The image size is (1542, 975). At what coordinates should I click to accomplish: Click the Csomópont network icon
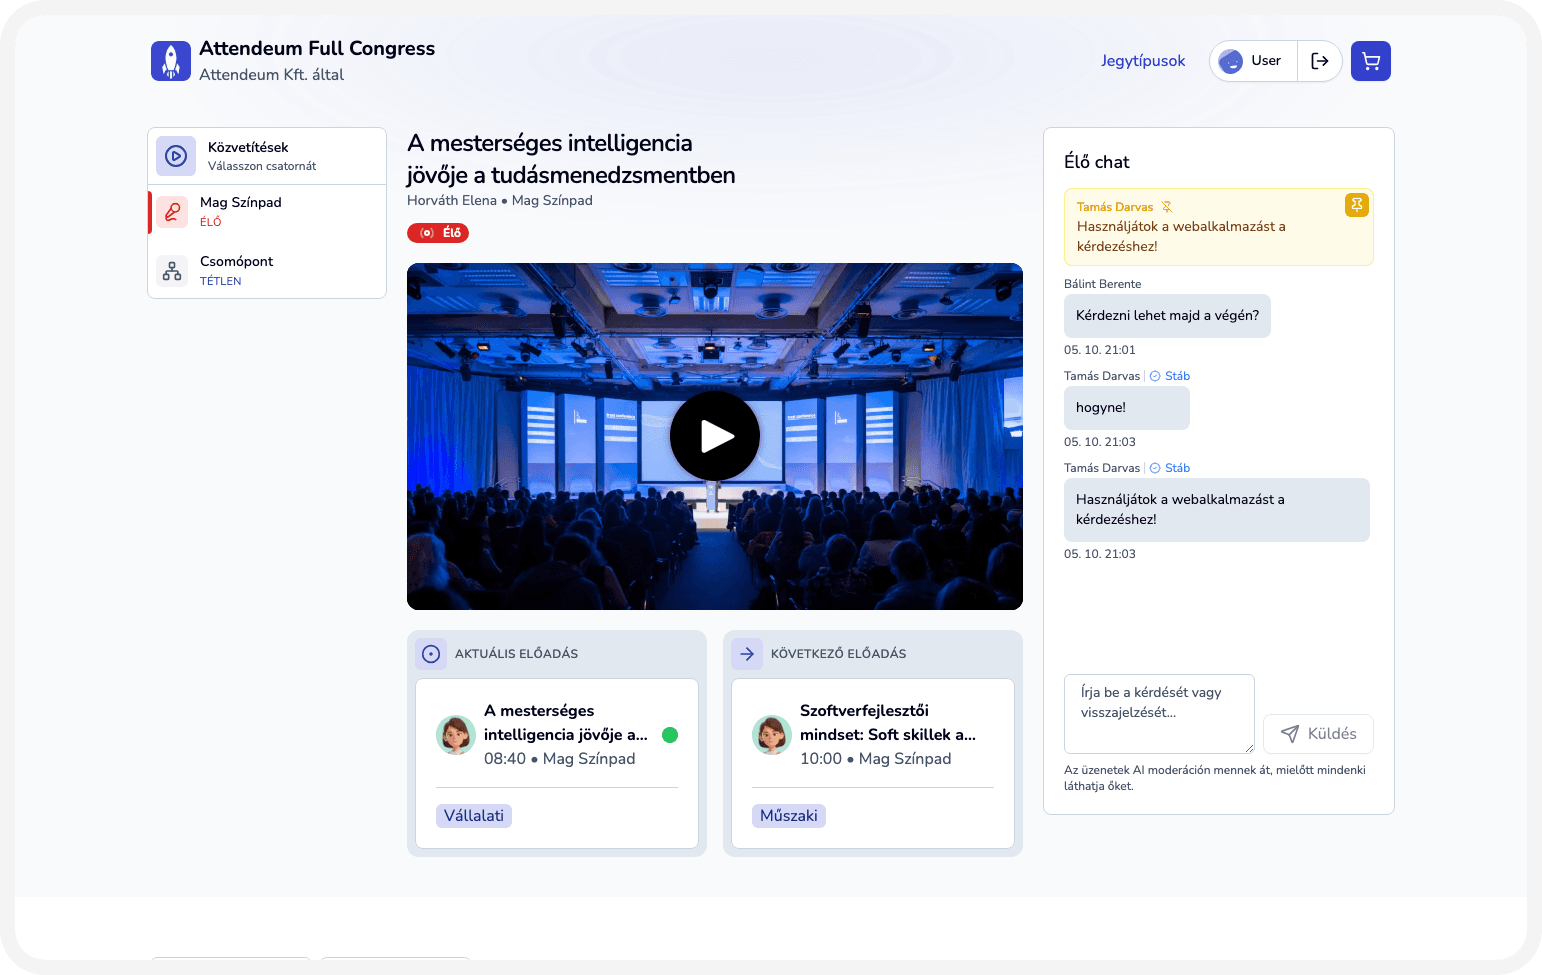[172, 271]
